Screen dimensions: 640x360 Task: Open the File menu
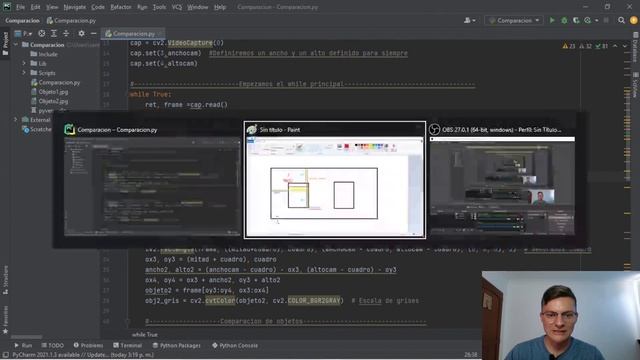click(x=20, y=7)
